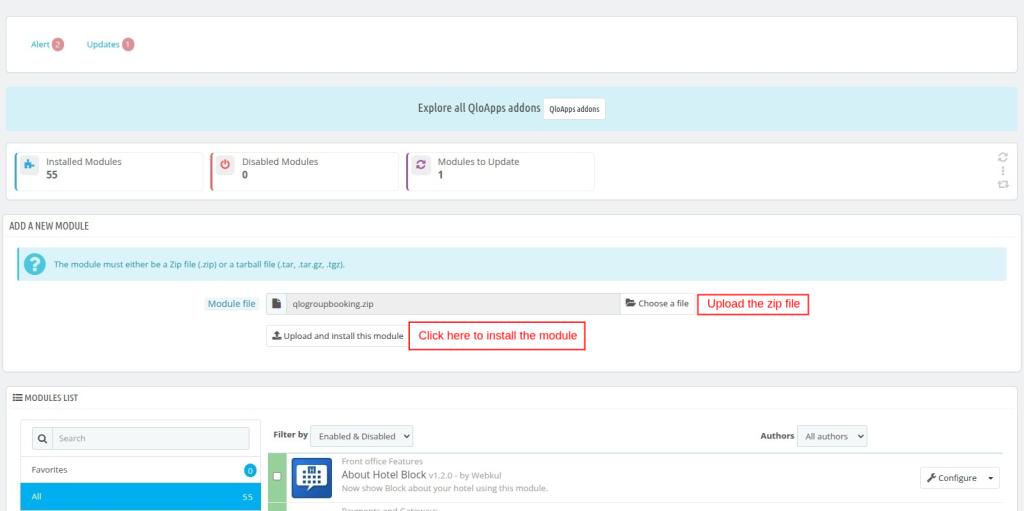Click the blue question mark help icon
This screenshot has width=1024, height=511.
(35, 264)
